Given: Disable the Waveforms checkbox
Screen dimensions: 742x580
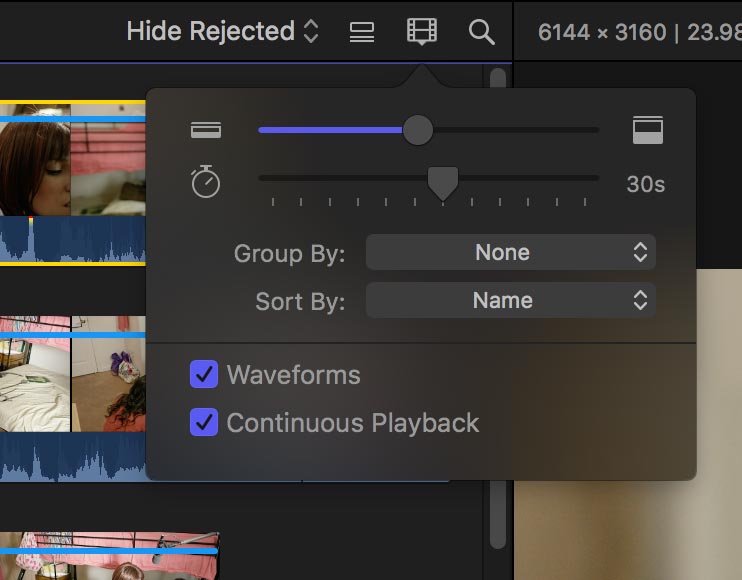Looking at the screenshot, I should click(204, 374).
